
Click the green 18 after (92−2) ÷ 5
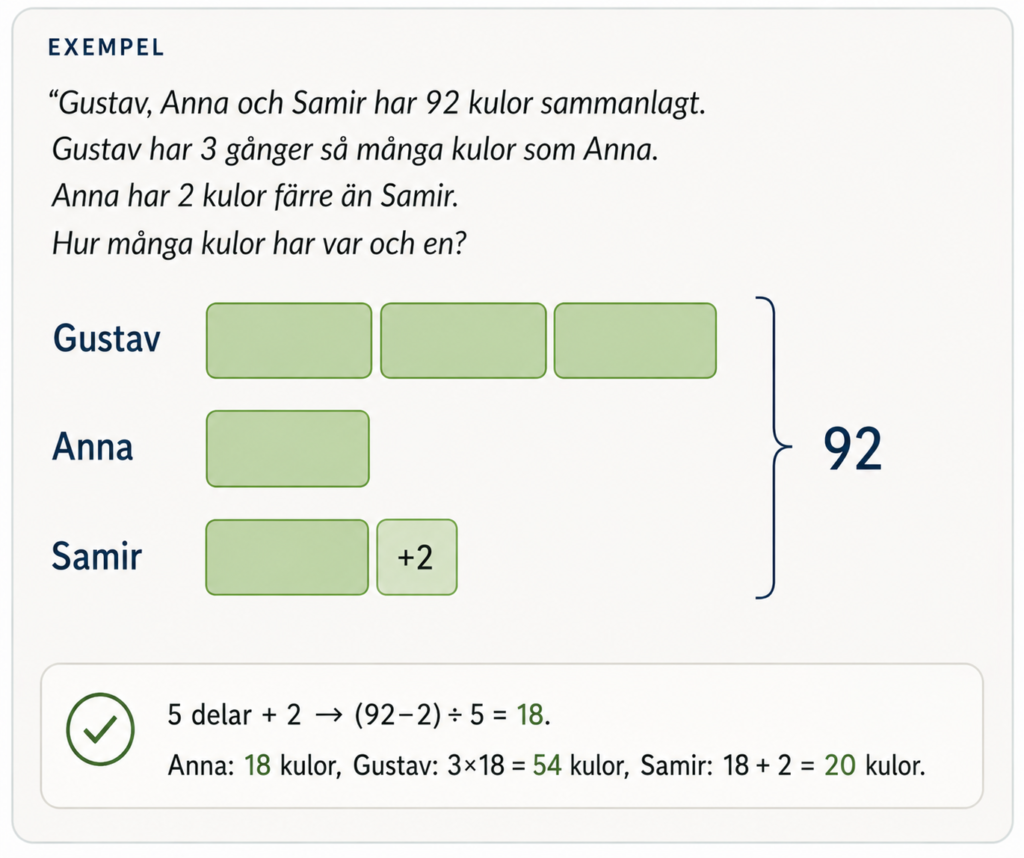(530, 715)
